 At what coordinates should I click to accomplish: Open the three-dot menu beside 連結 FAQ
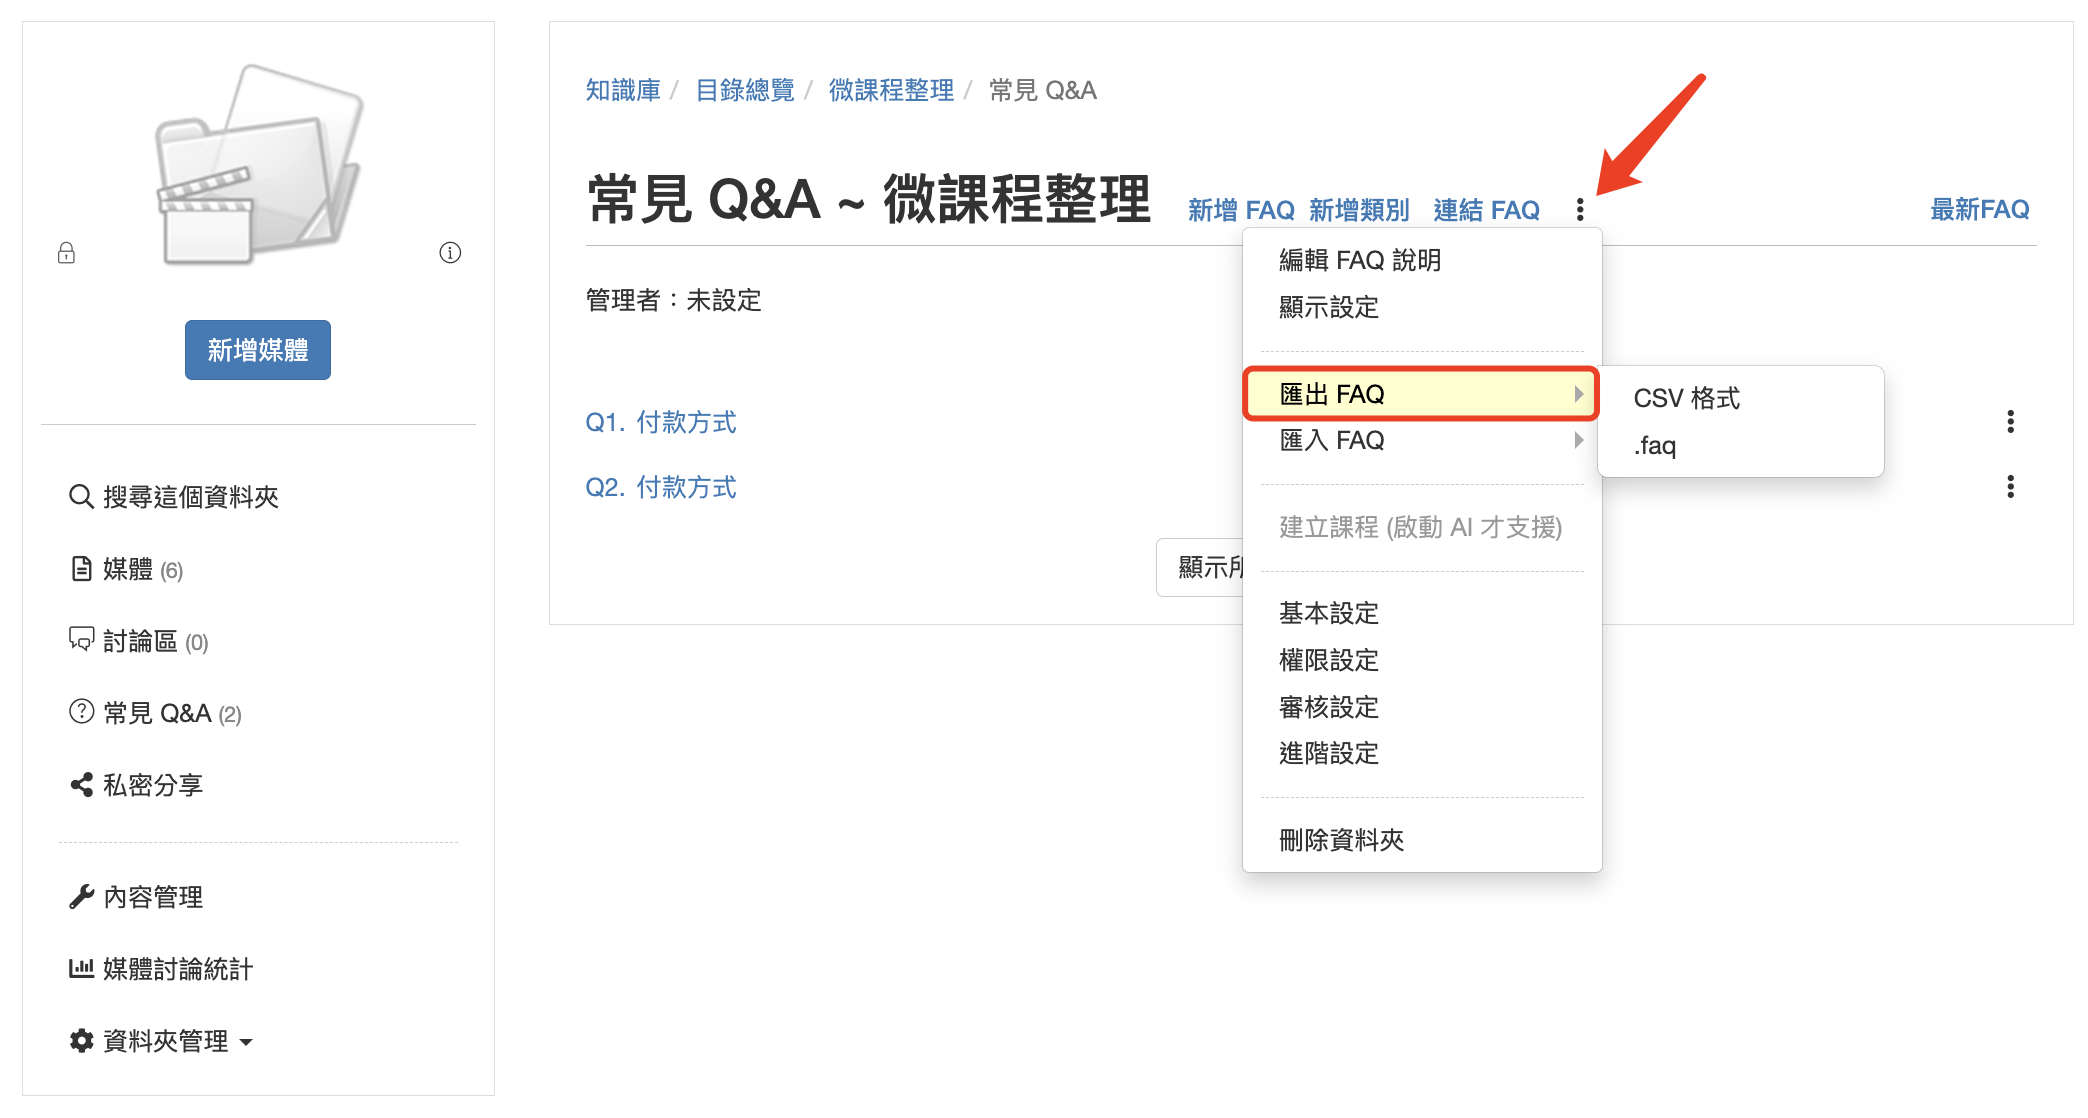coord(1580,210)
